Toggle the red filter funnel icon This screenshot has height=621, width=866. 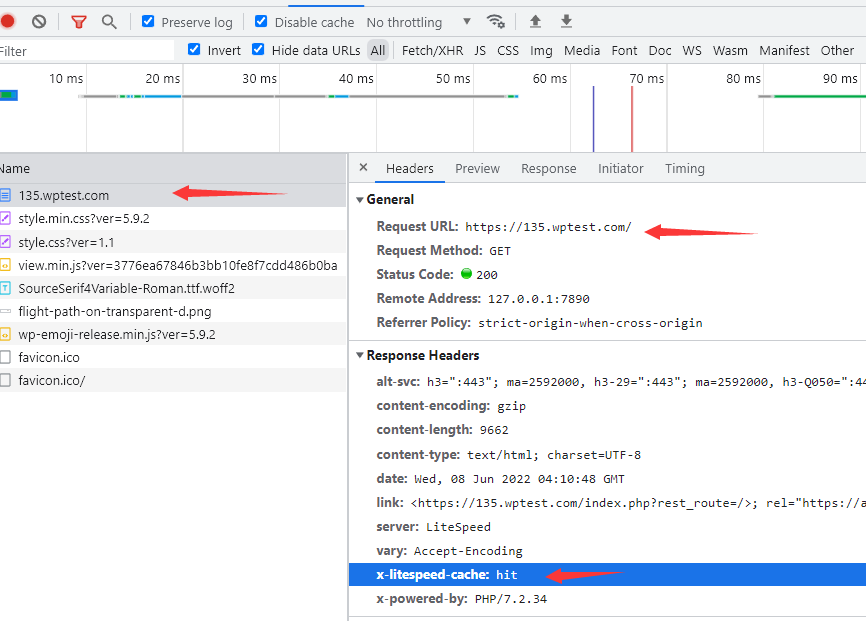tap(78, 21)
